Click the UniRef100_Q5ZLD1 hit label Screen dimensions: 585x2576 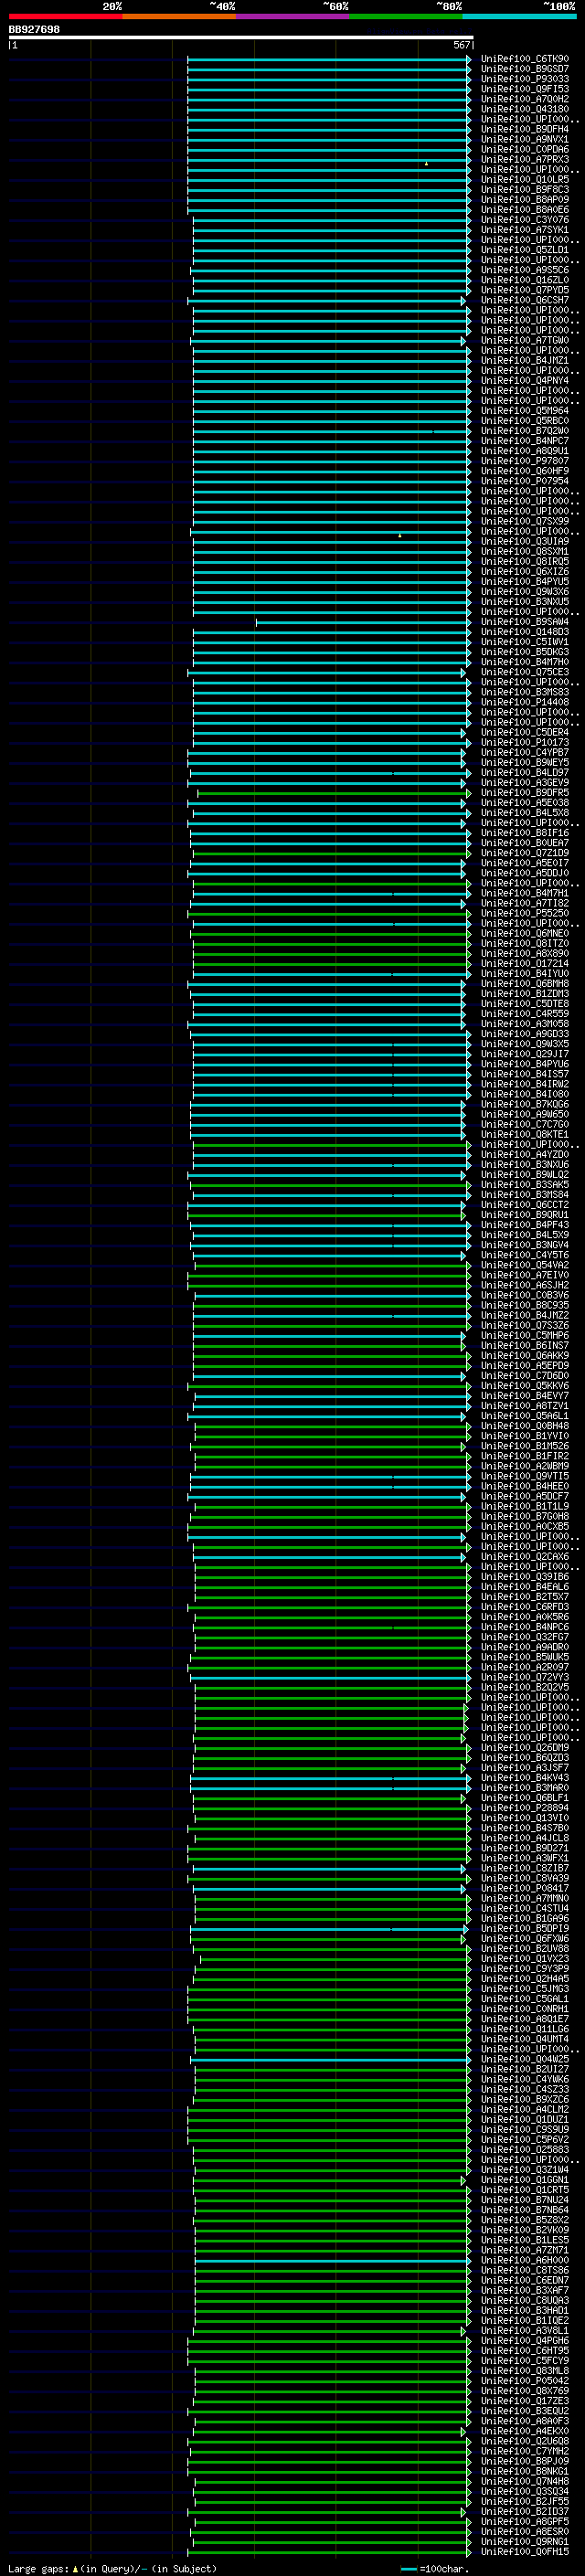coord(524,250)
